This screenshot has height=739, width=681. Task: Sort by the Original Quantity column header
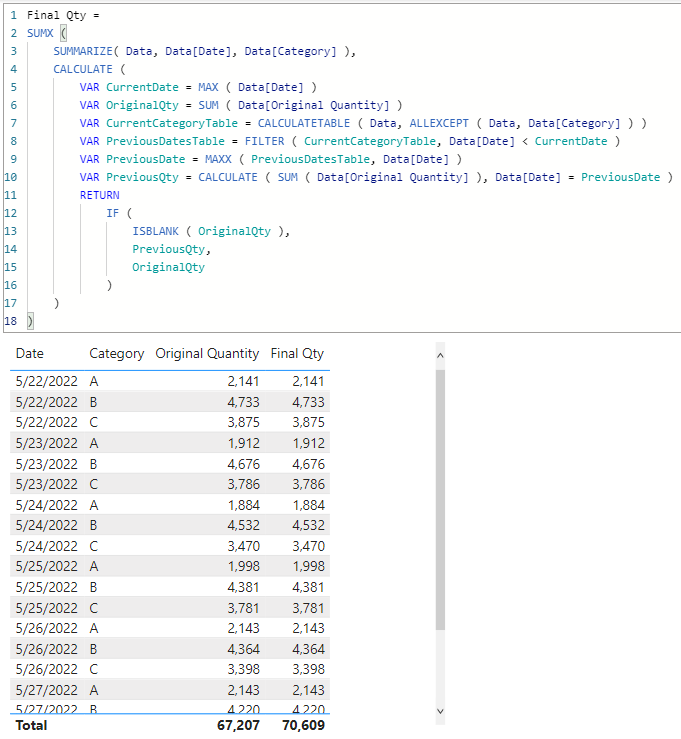click(x=207, y=353)
